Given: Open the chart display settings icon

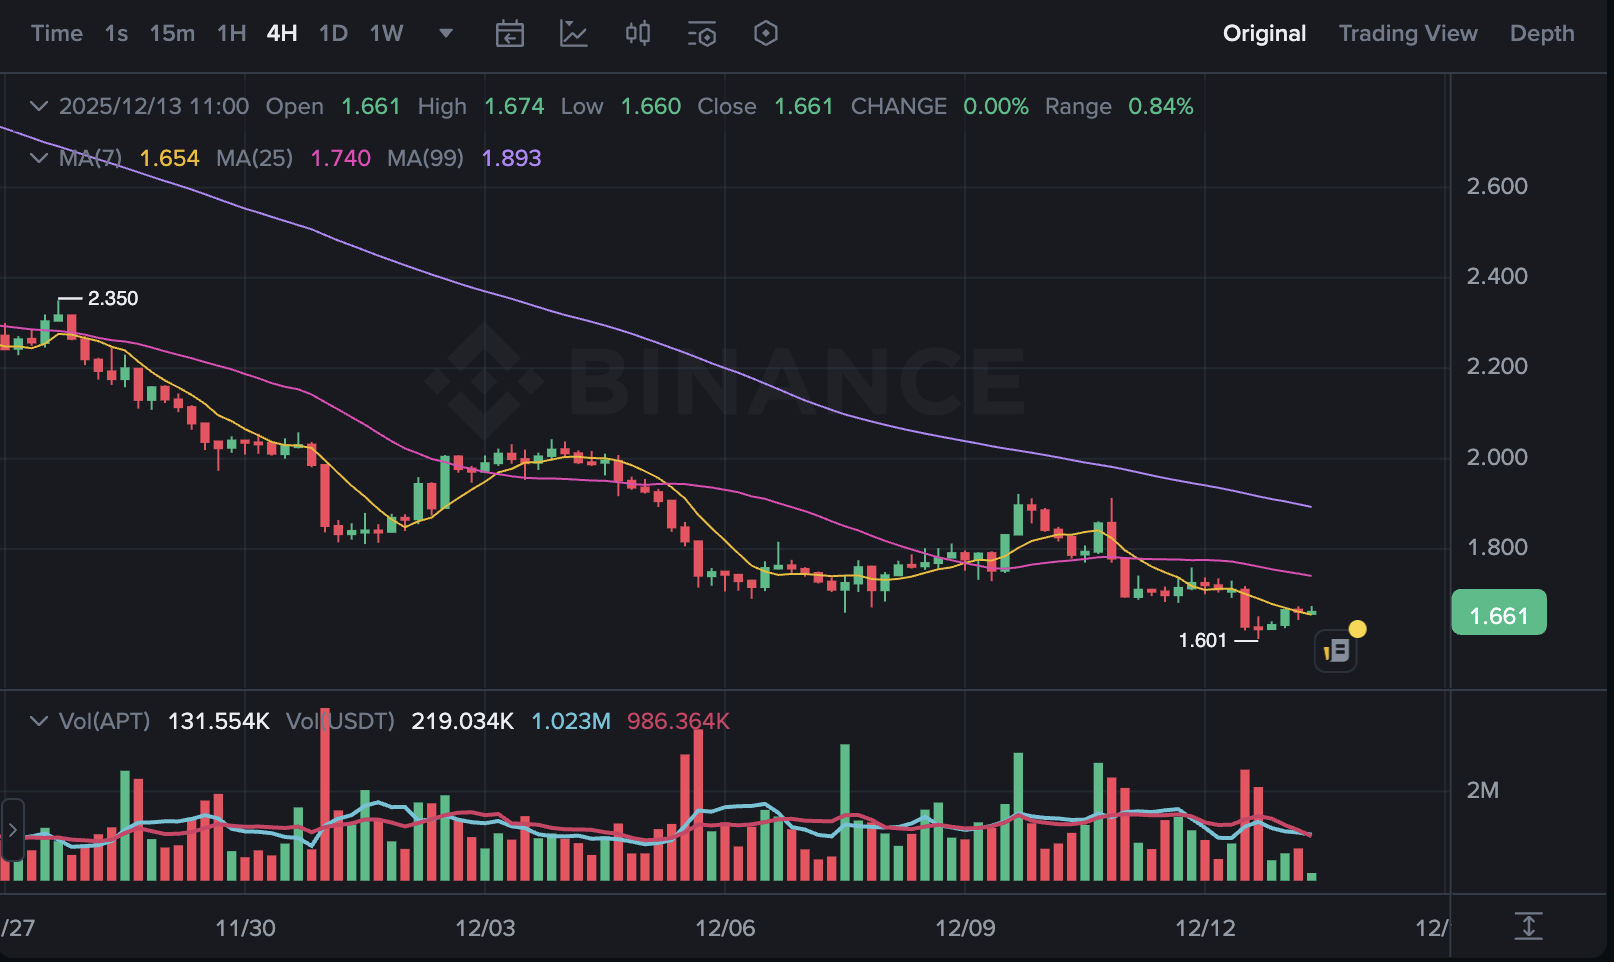Looking at the screenshot, I should click(x=701, y=34).
